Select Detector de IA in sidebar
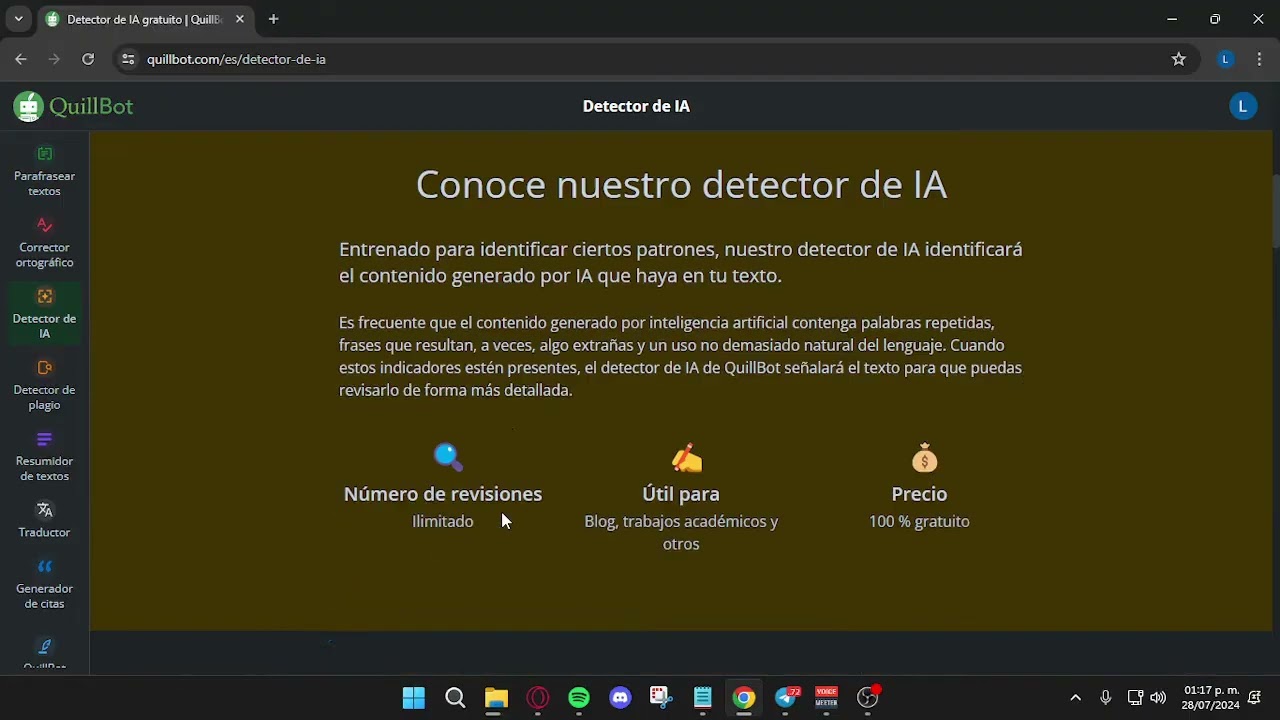The height and width of the screenshot is (720, 1280). point(44,313)
